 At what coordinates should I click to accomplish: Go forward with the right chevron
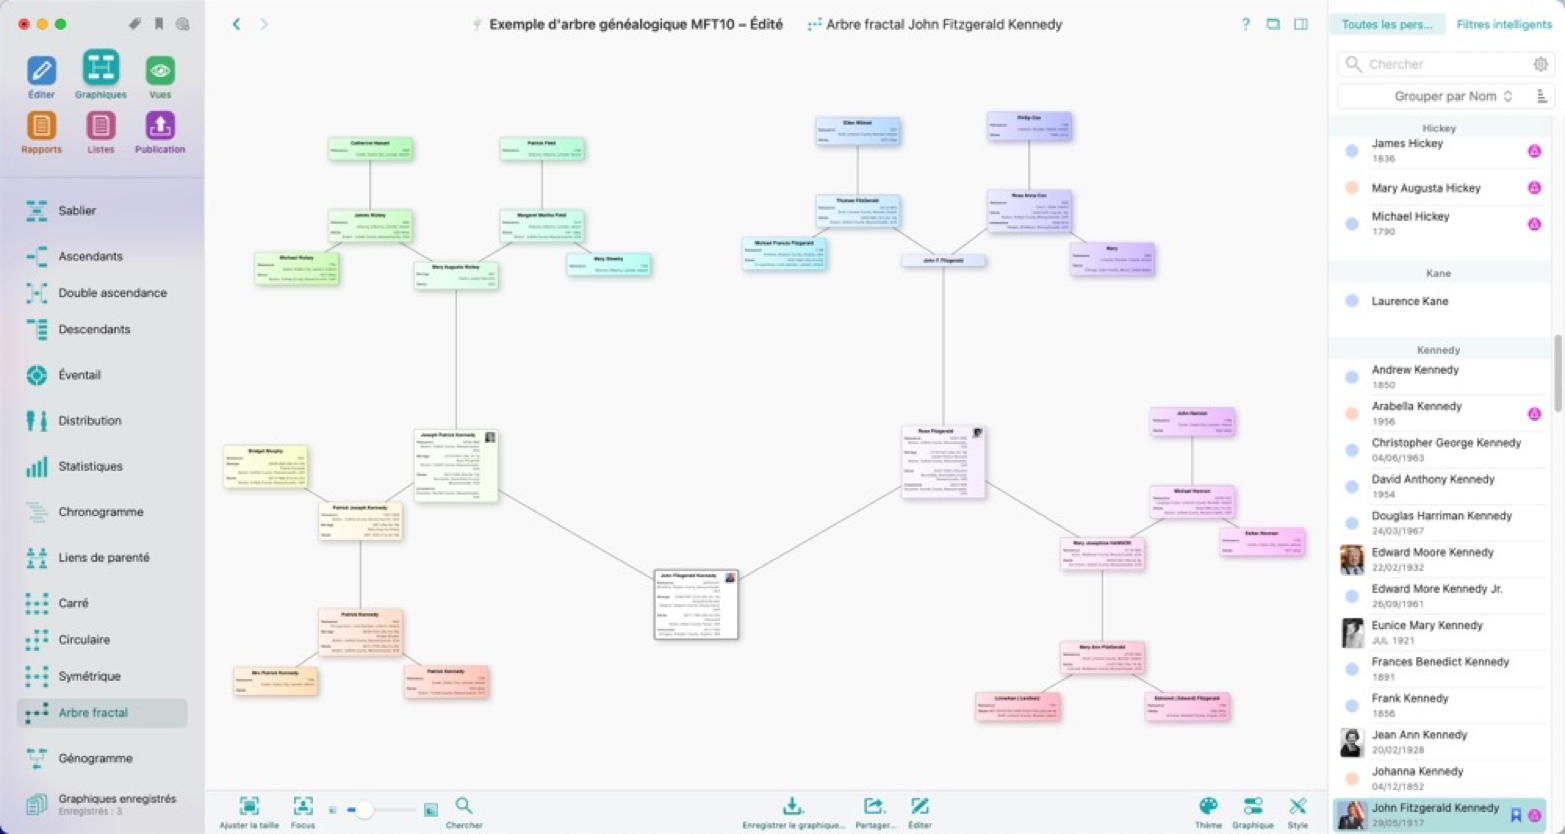coord(264,24)
